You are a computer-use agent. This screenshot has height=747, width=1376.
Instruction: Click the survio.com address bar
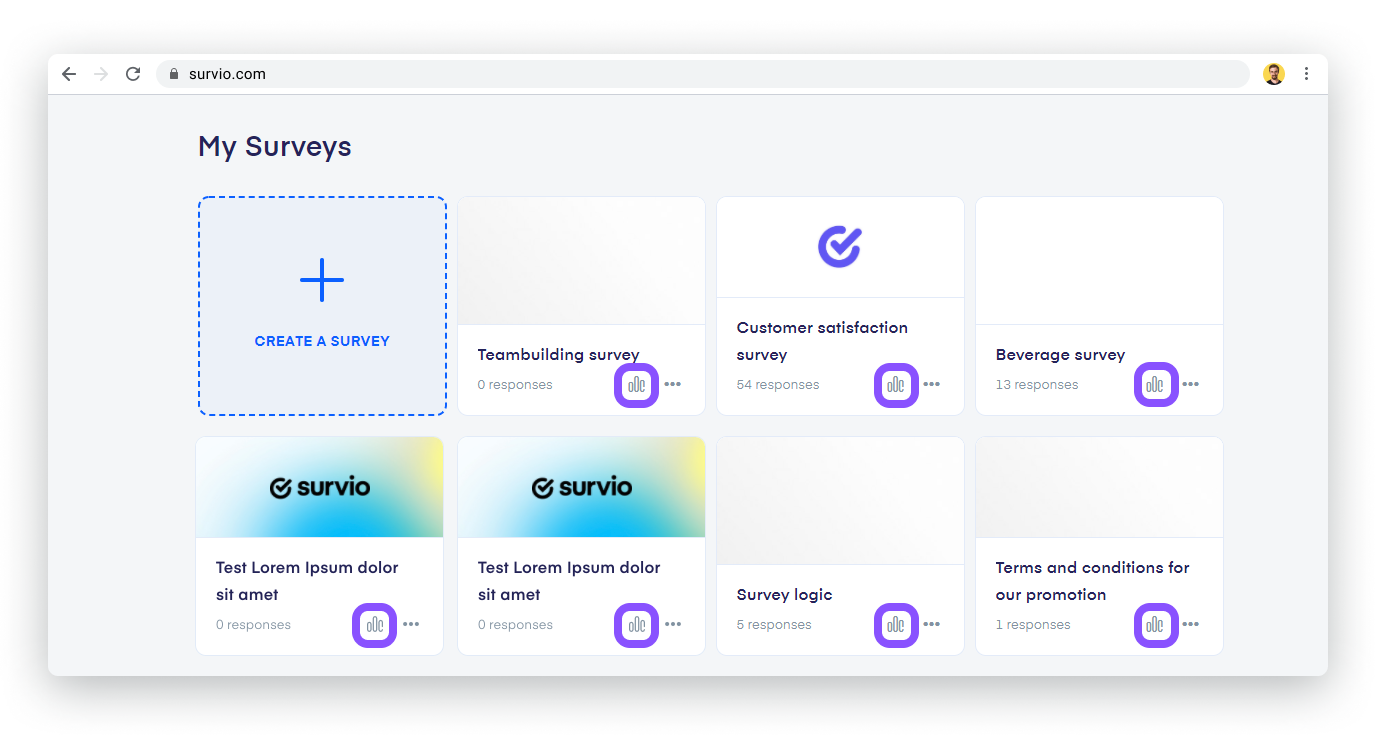(x=703, y=74)
